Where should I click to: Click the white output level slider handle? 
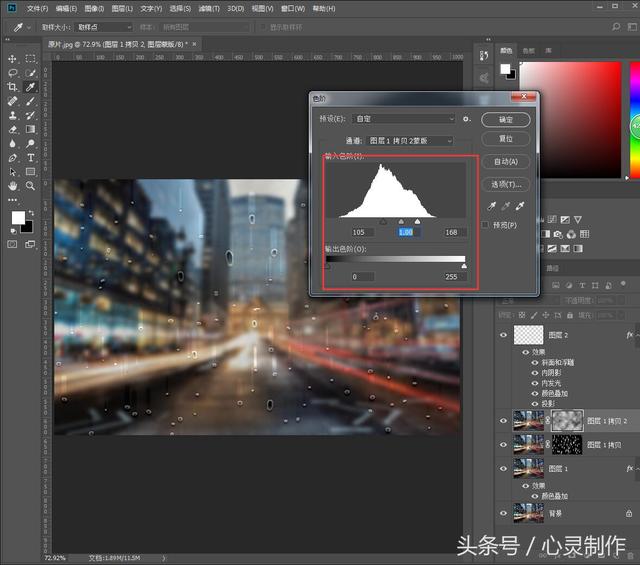point(463,266)
